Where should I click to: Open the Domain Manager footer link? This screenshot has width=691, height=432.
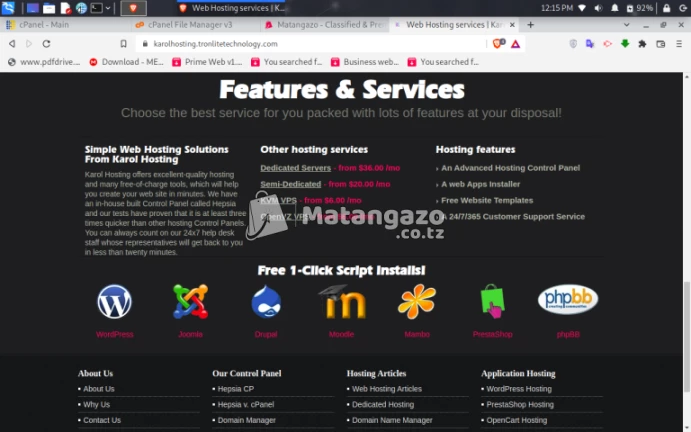coord(246,420)
